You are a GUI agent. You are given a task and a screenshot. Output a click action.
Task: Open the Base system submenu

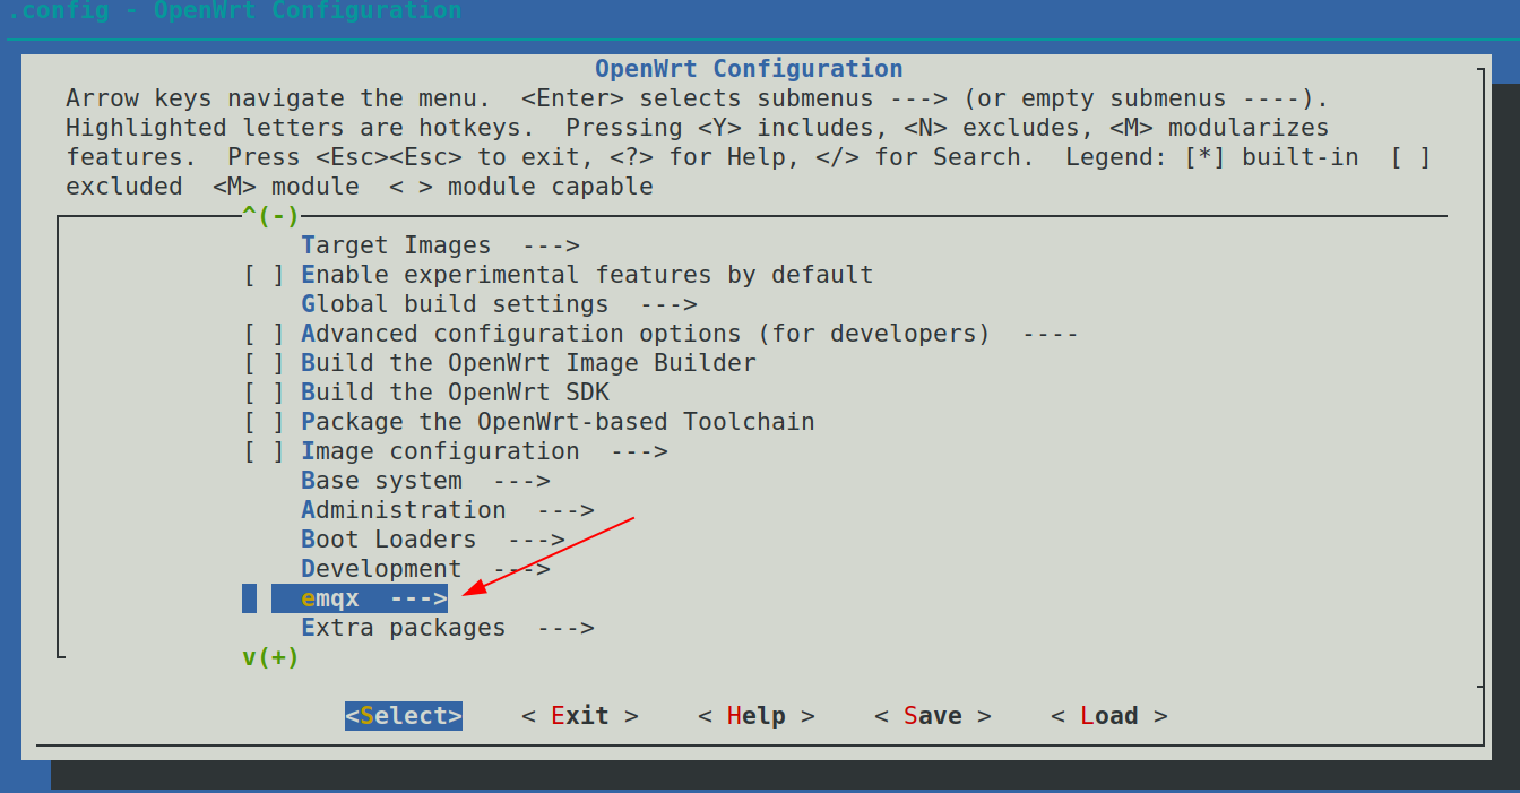click(x=426, y=481)
